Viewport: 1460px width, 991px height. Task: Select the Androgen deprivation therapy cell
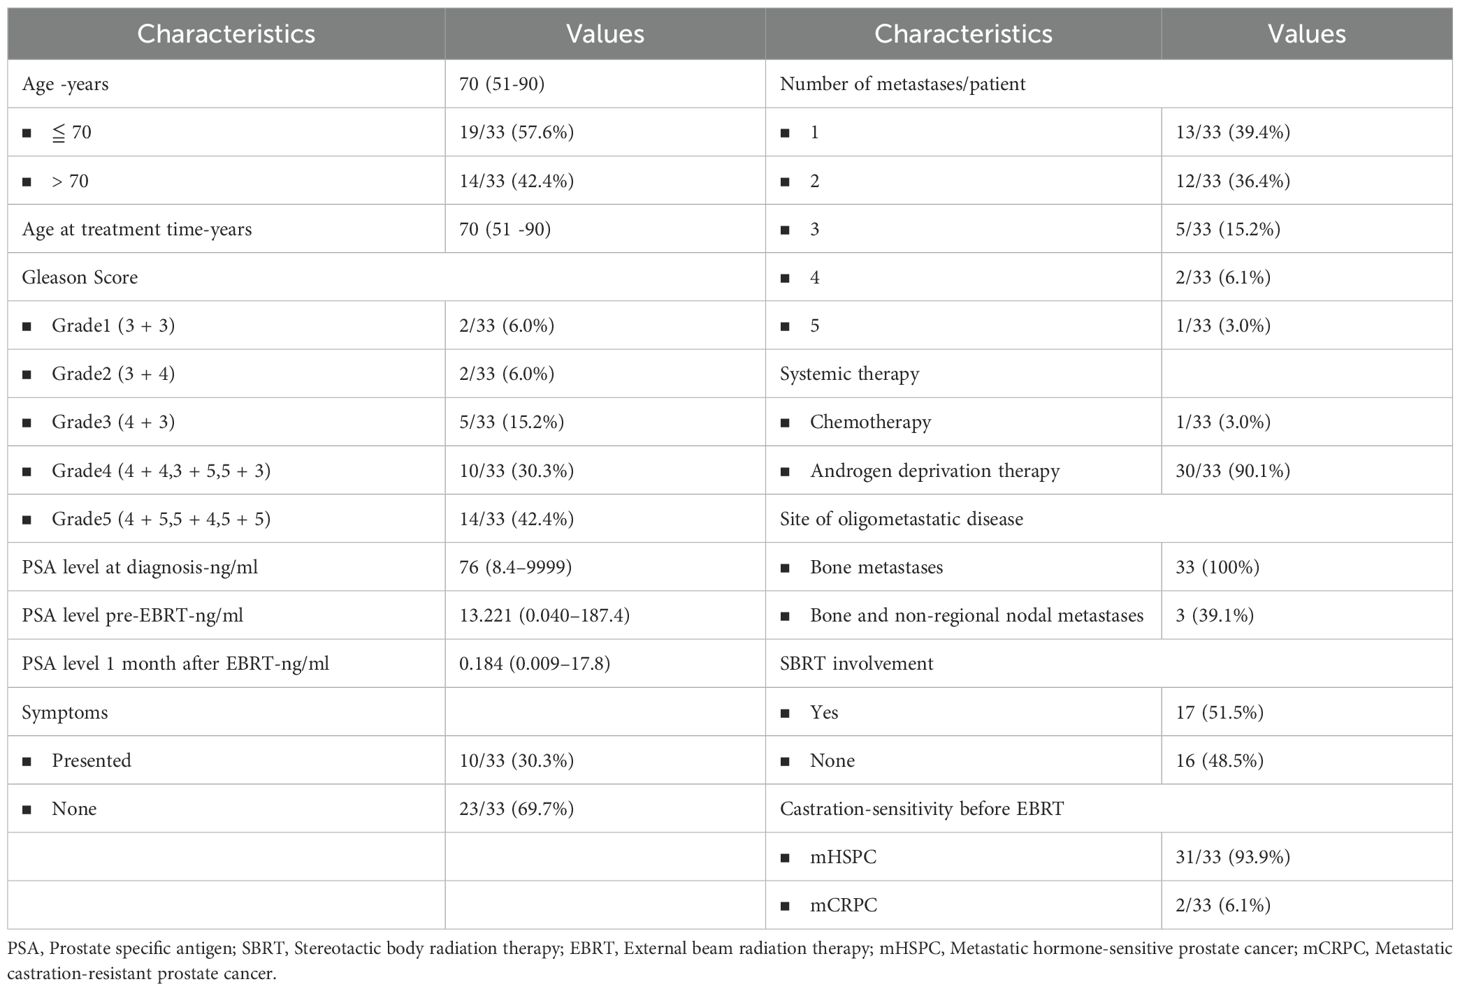(934, 470)
